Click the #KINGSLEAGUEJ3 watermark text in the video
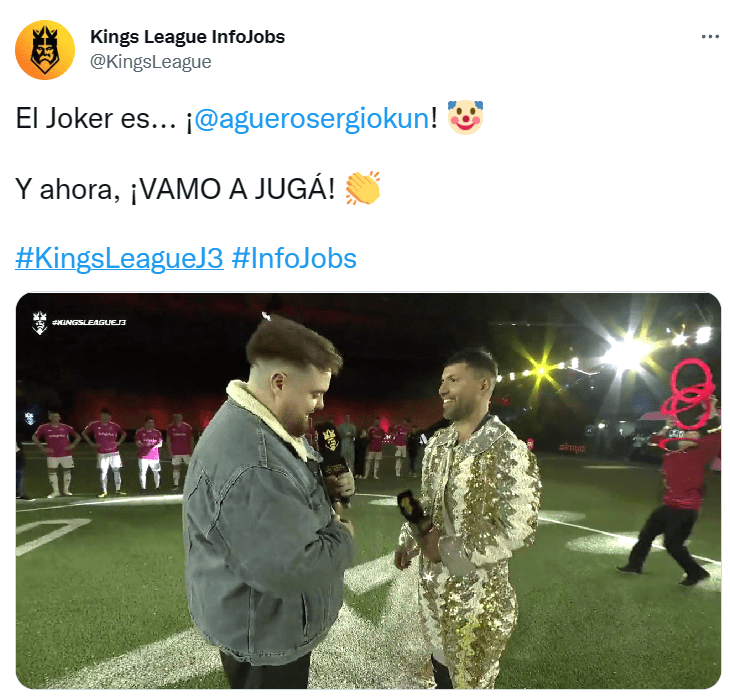This screenshot has height=700, width=730. tap(88, 322)
